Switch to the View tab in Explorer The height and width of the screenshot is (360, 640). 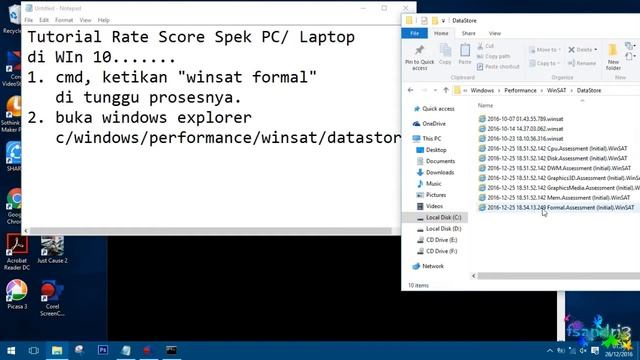[x=495, y=33]
